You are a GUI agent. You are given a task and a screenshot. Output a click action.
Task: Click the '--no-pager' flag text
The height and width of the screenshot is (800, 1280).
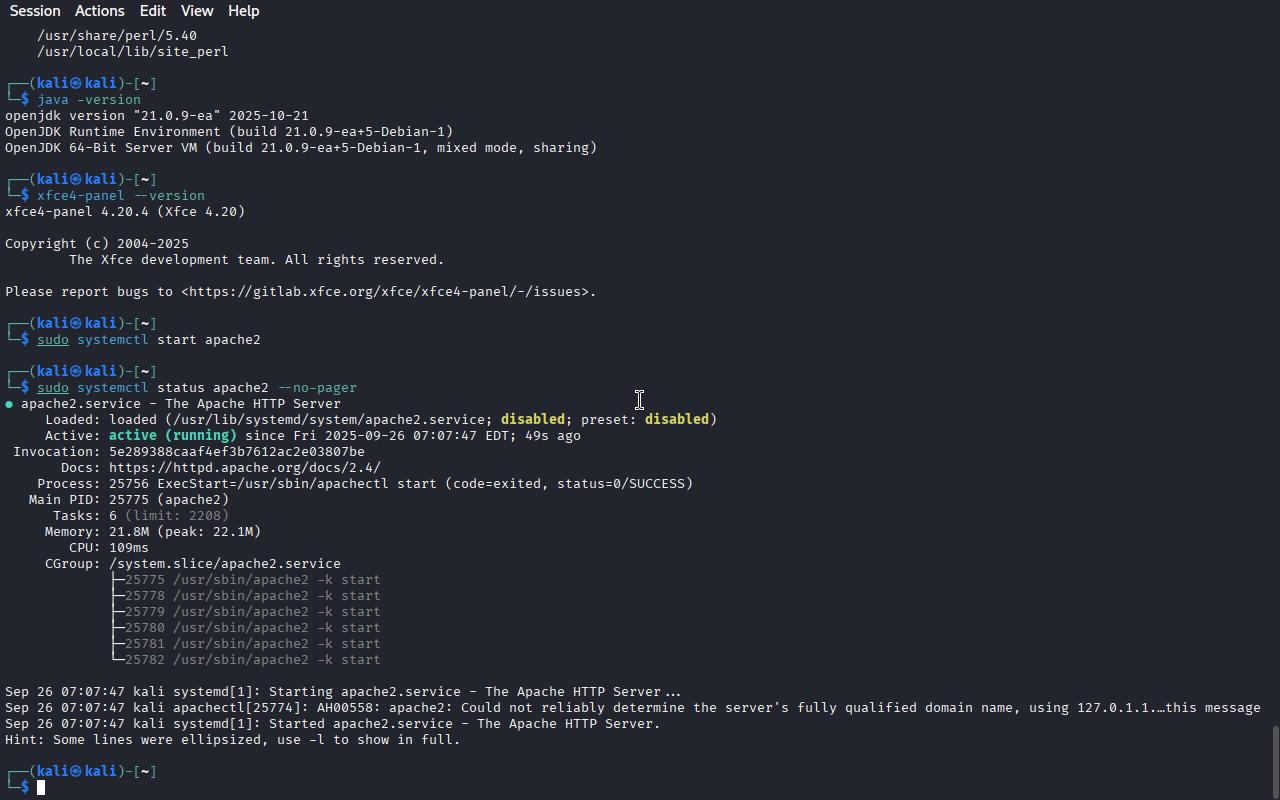(317, 388)
